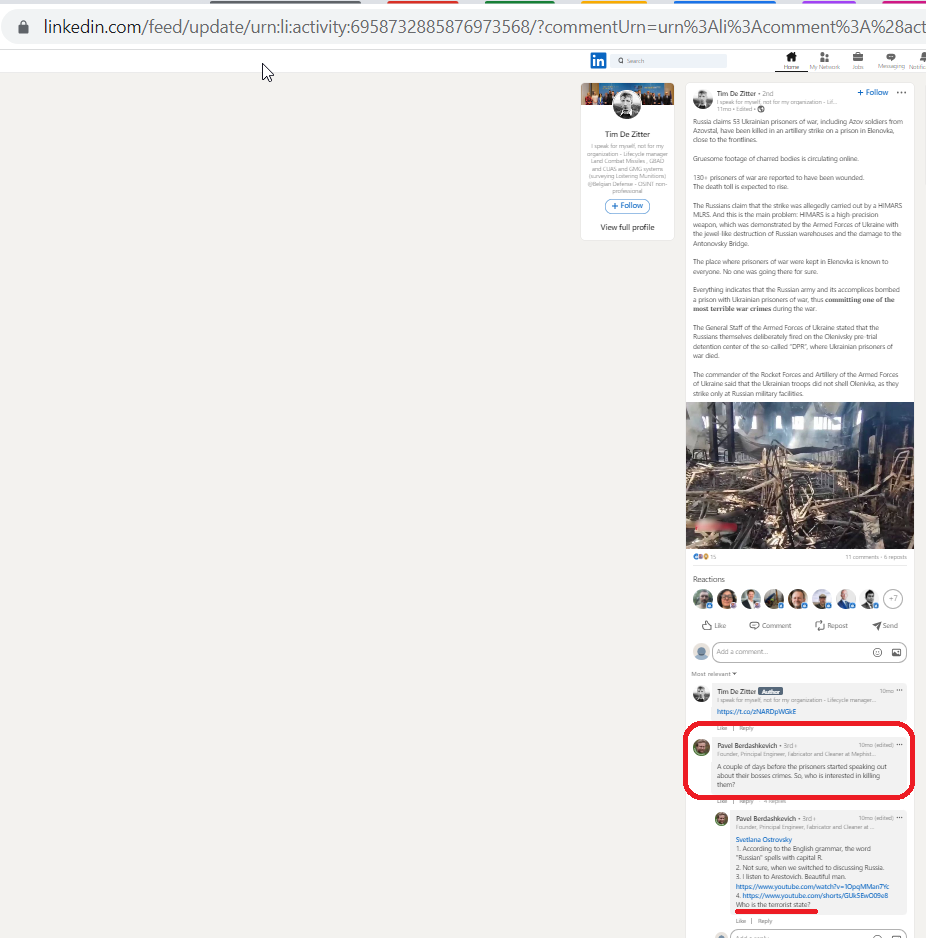The image size is (926, 938).
Task: Click Pavel's avatar on the nested reply
Action: click(721, 819)
